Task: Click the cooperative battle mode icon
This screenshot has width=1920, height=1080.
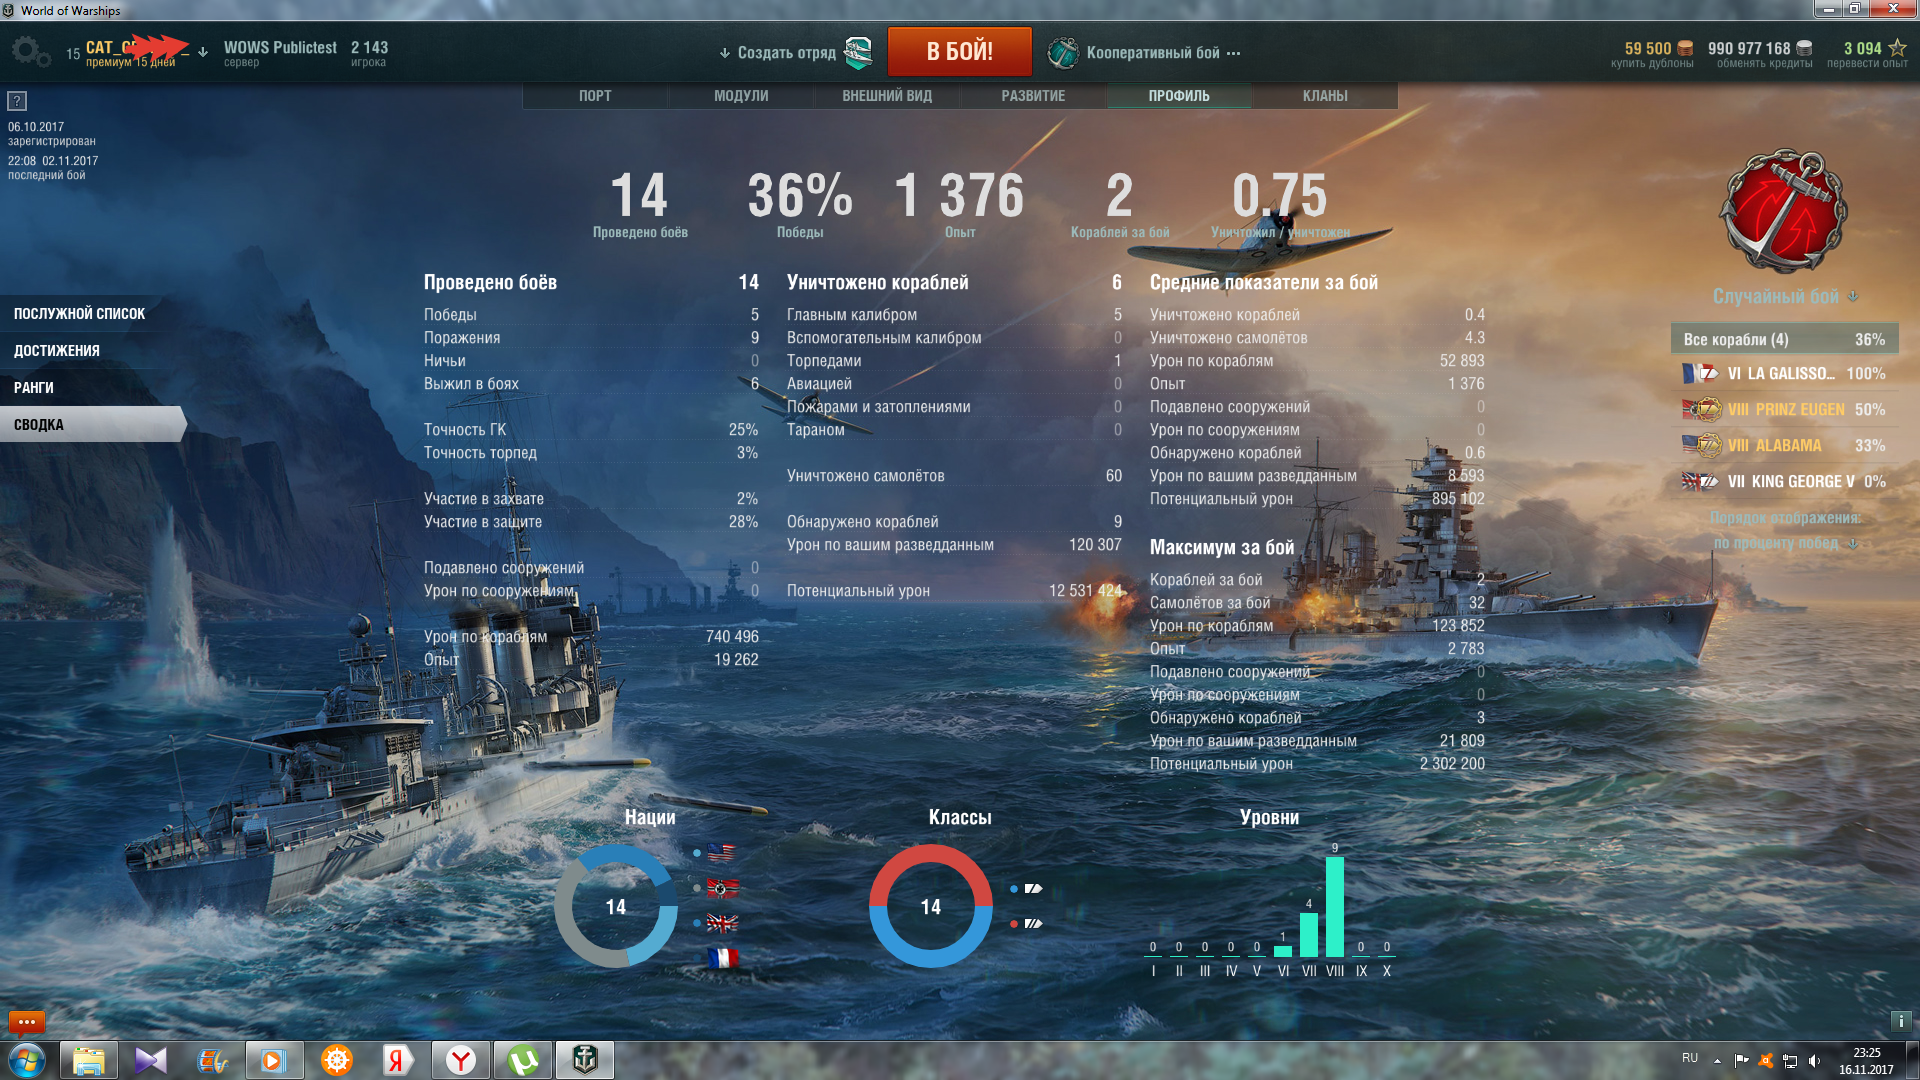Action: (x=1063, y=53)
